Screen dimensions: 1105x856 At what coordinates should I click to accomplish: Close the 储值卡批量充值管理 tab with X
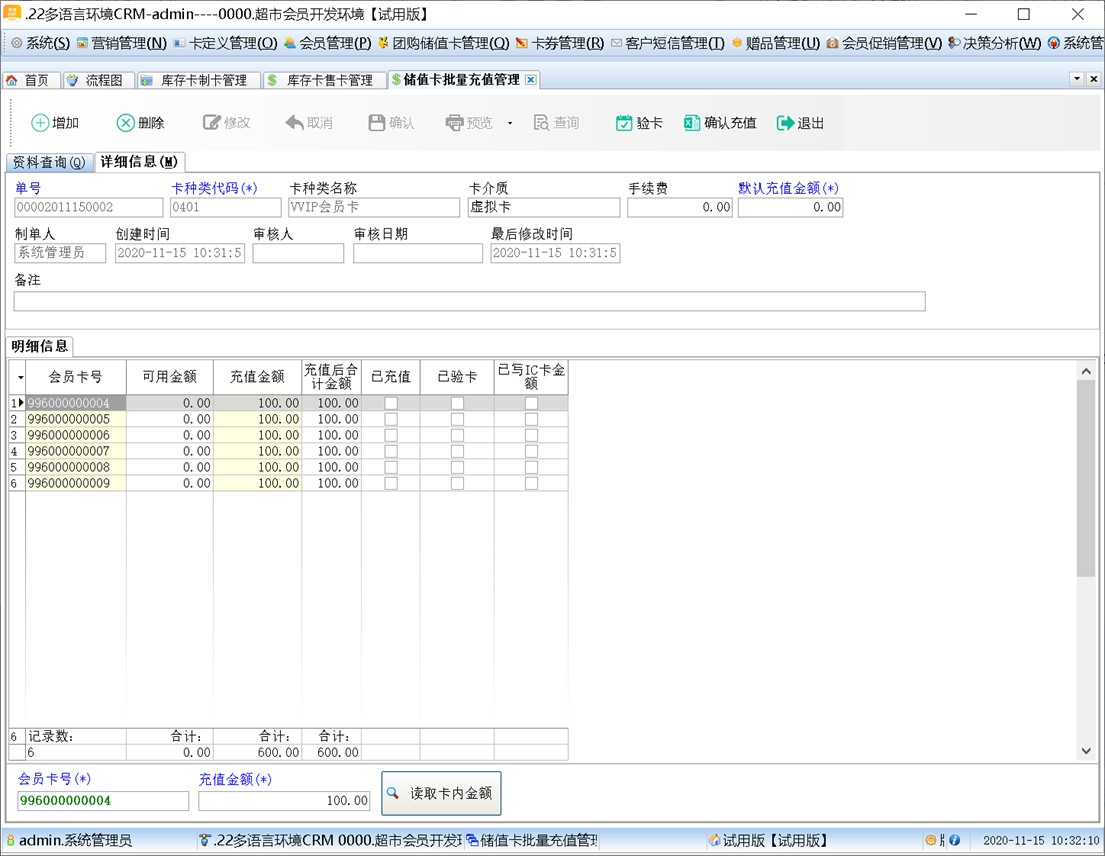531,80
